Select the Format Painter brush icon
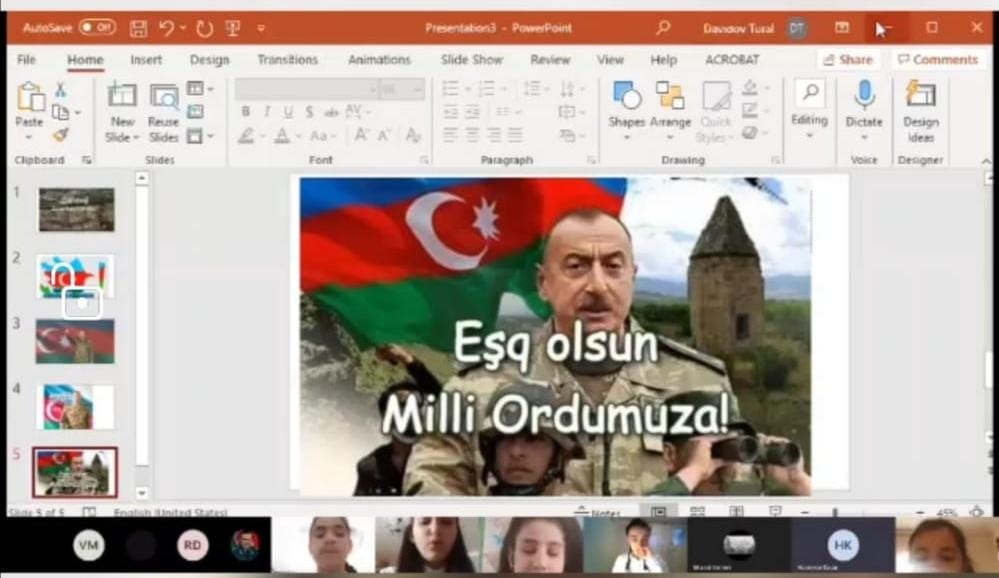 (x=61, y=134)
